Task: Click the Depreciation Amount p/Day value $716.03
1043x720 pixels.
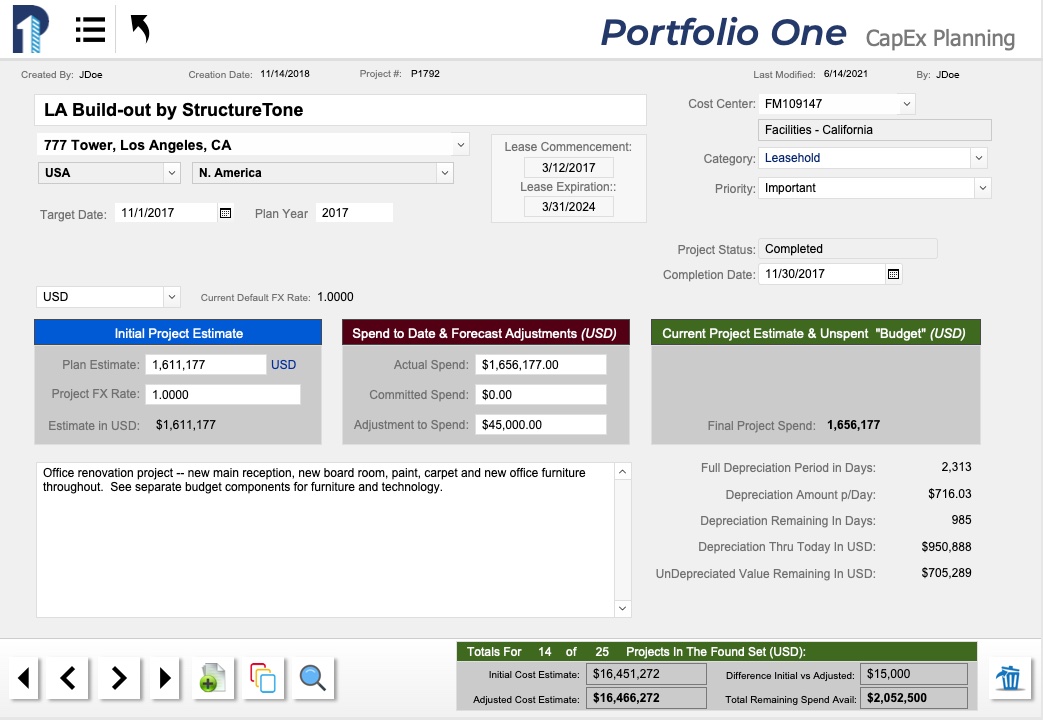Action: (949, 494)
